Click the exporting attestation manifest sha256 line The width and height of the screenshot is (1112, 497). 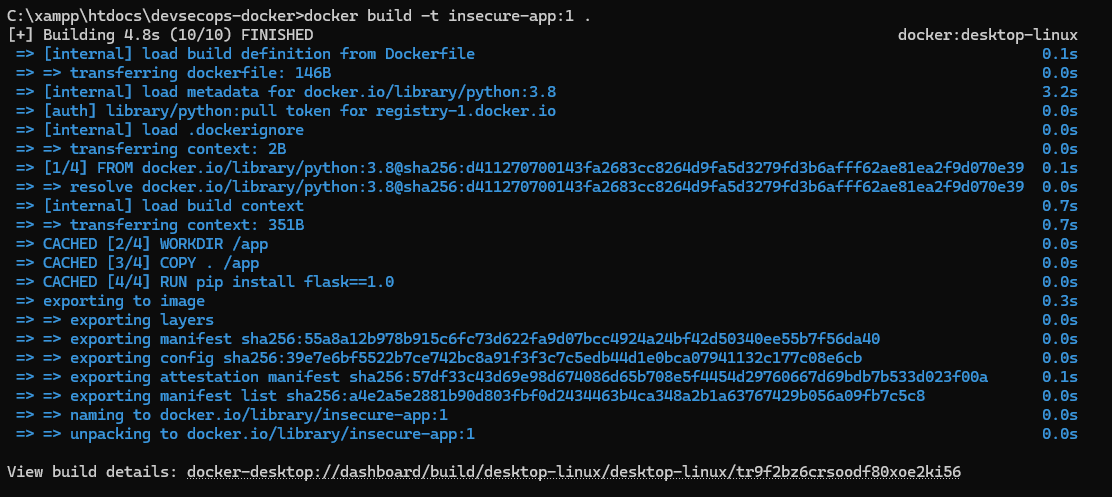[x=528, y=376]
